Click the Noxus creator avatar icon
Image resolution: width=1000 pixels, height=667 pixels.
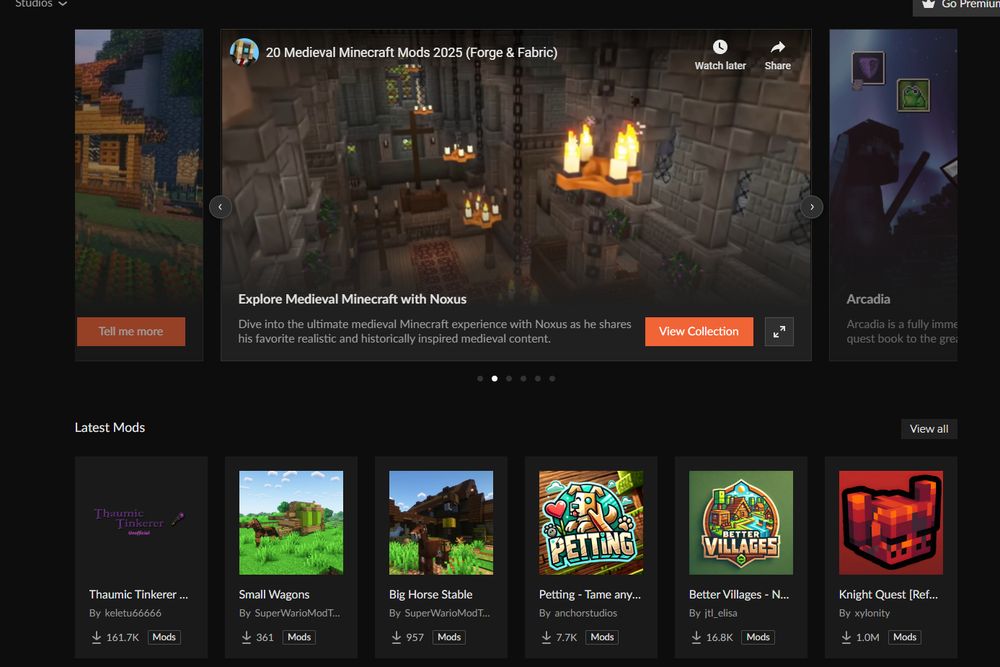coord(242,52)
